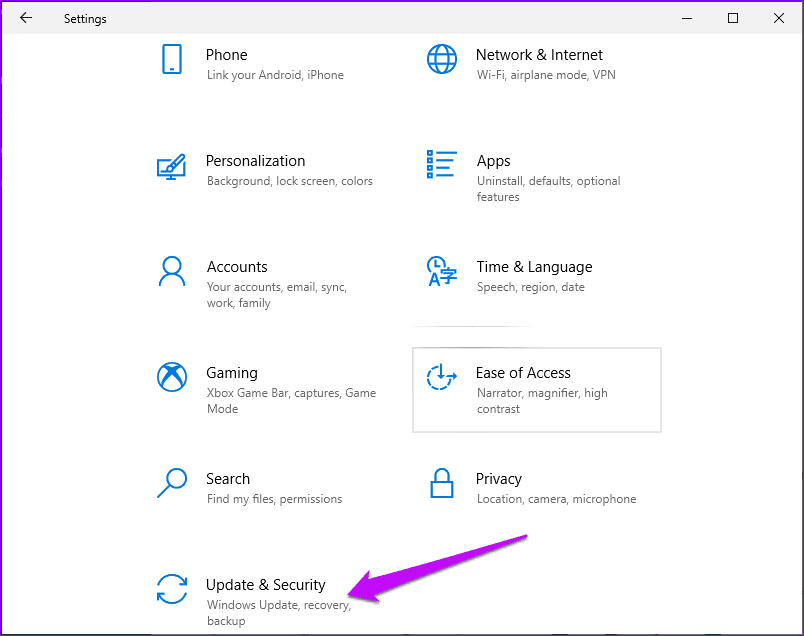Click the Privacy padlock icon
The height and width of the screenshot is (636, 804).
click(441, 483)
